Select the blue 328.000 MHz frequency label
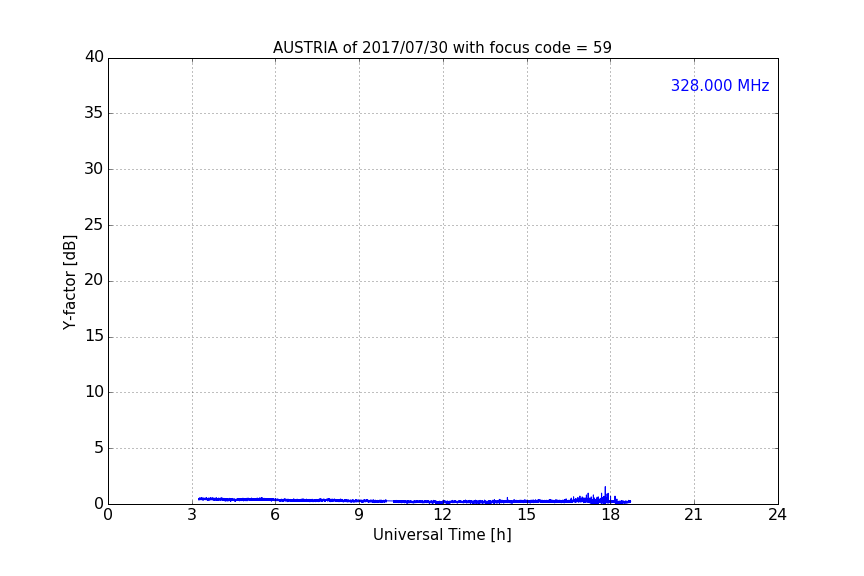 720,85
